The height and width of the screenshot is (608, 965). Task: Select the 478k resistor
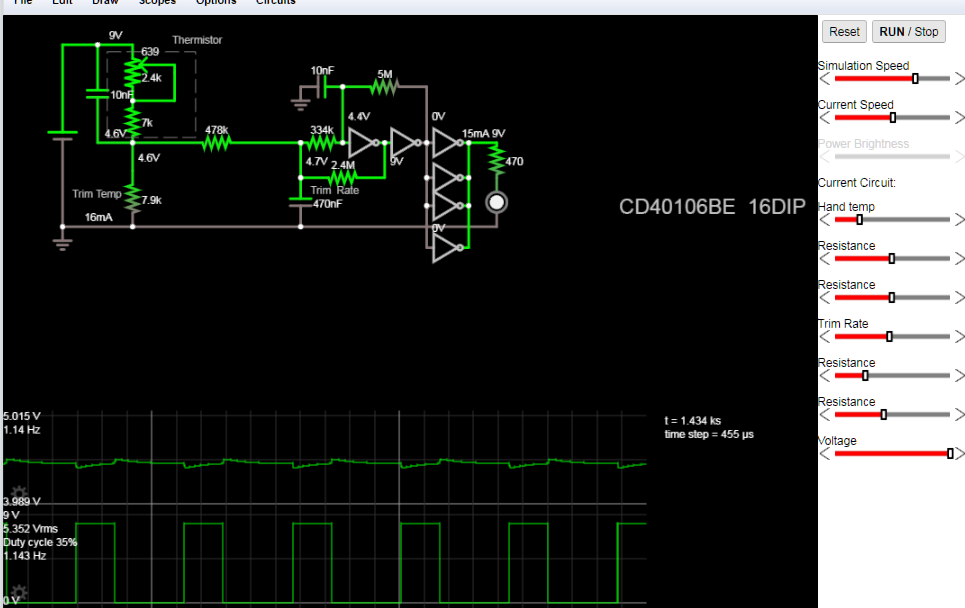217,143
